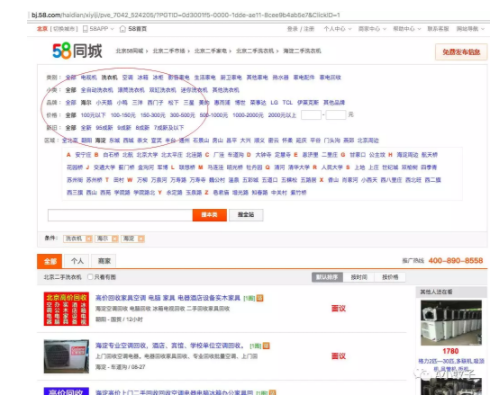Click the 登录 link
The height and width of the screenshot is (406, 498).
292,29
